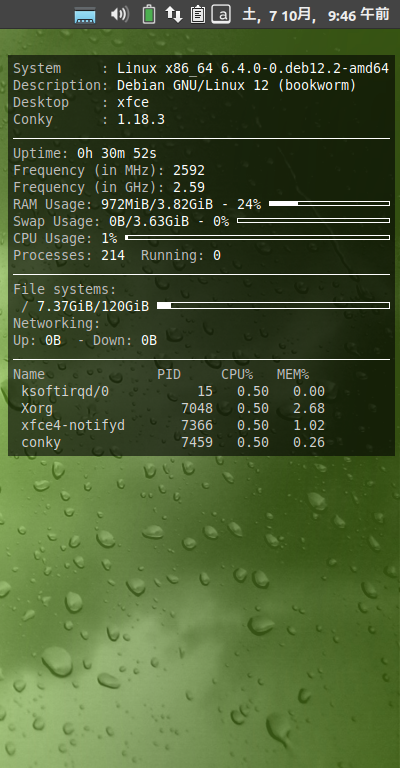Image resolution: width=400 pixels, height=768 pixels.
Task: Open the clock showing 9:46 午前
Action: (316, 15)
